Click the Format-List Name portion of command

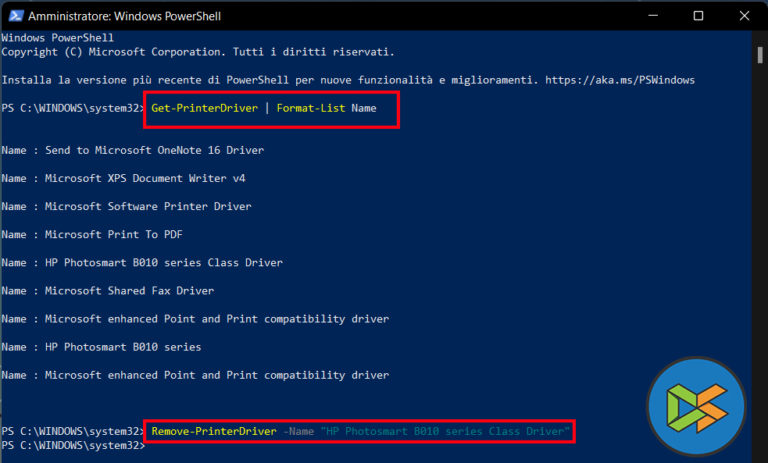click(327, 108)
